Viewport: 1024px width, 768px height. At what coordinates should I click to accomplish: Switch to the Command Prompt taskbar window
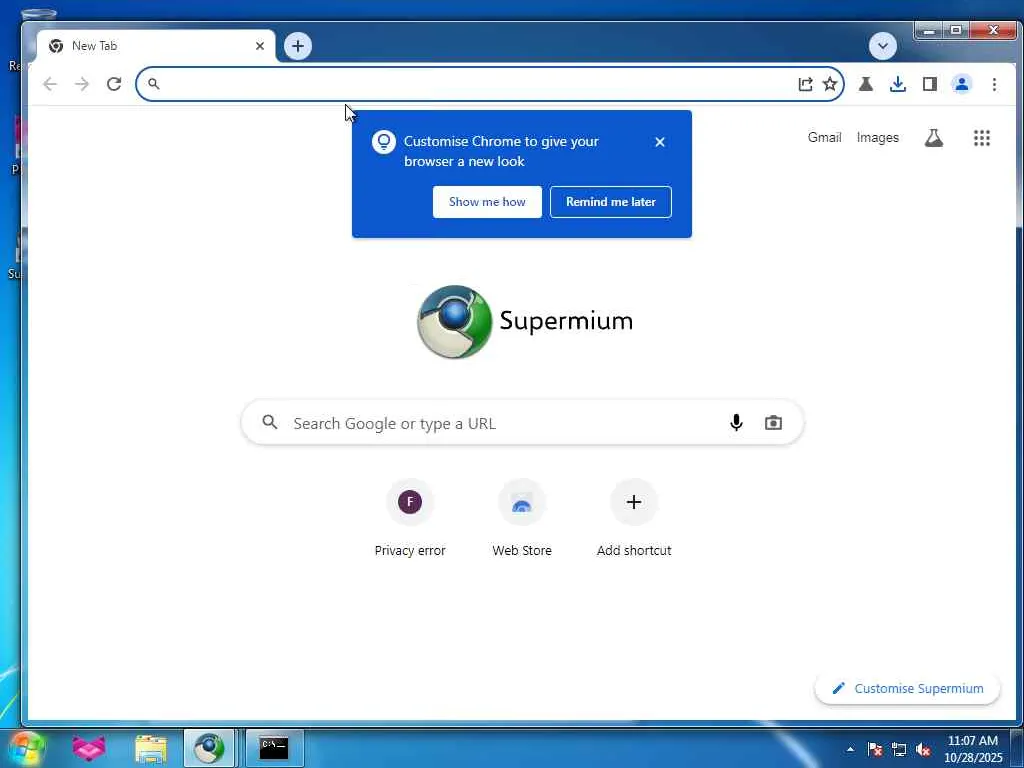[274, 748]
